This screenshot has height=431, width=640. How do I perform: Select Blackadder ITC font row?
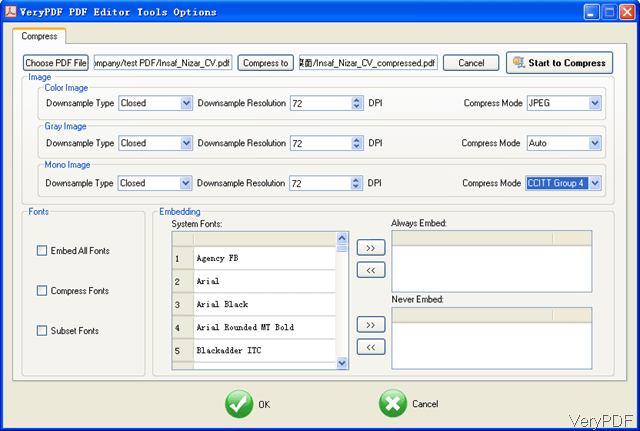click(264, 350)
